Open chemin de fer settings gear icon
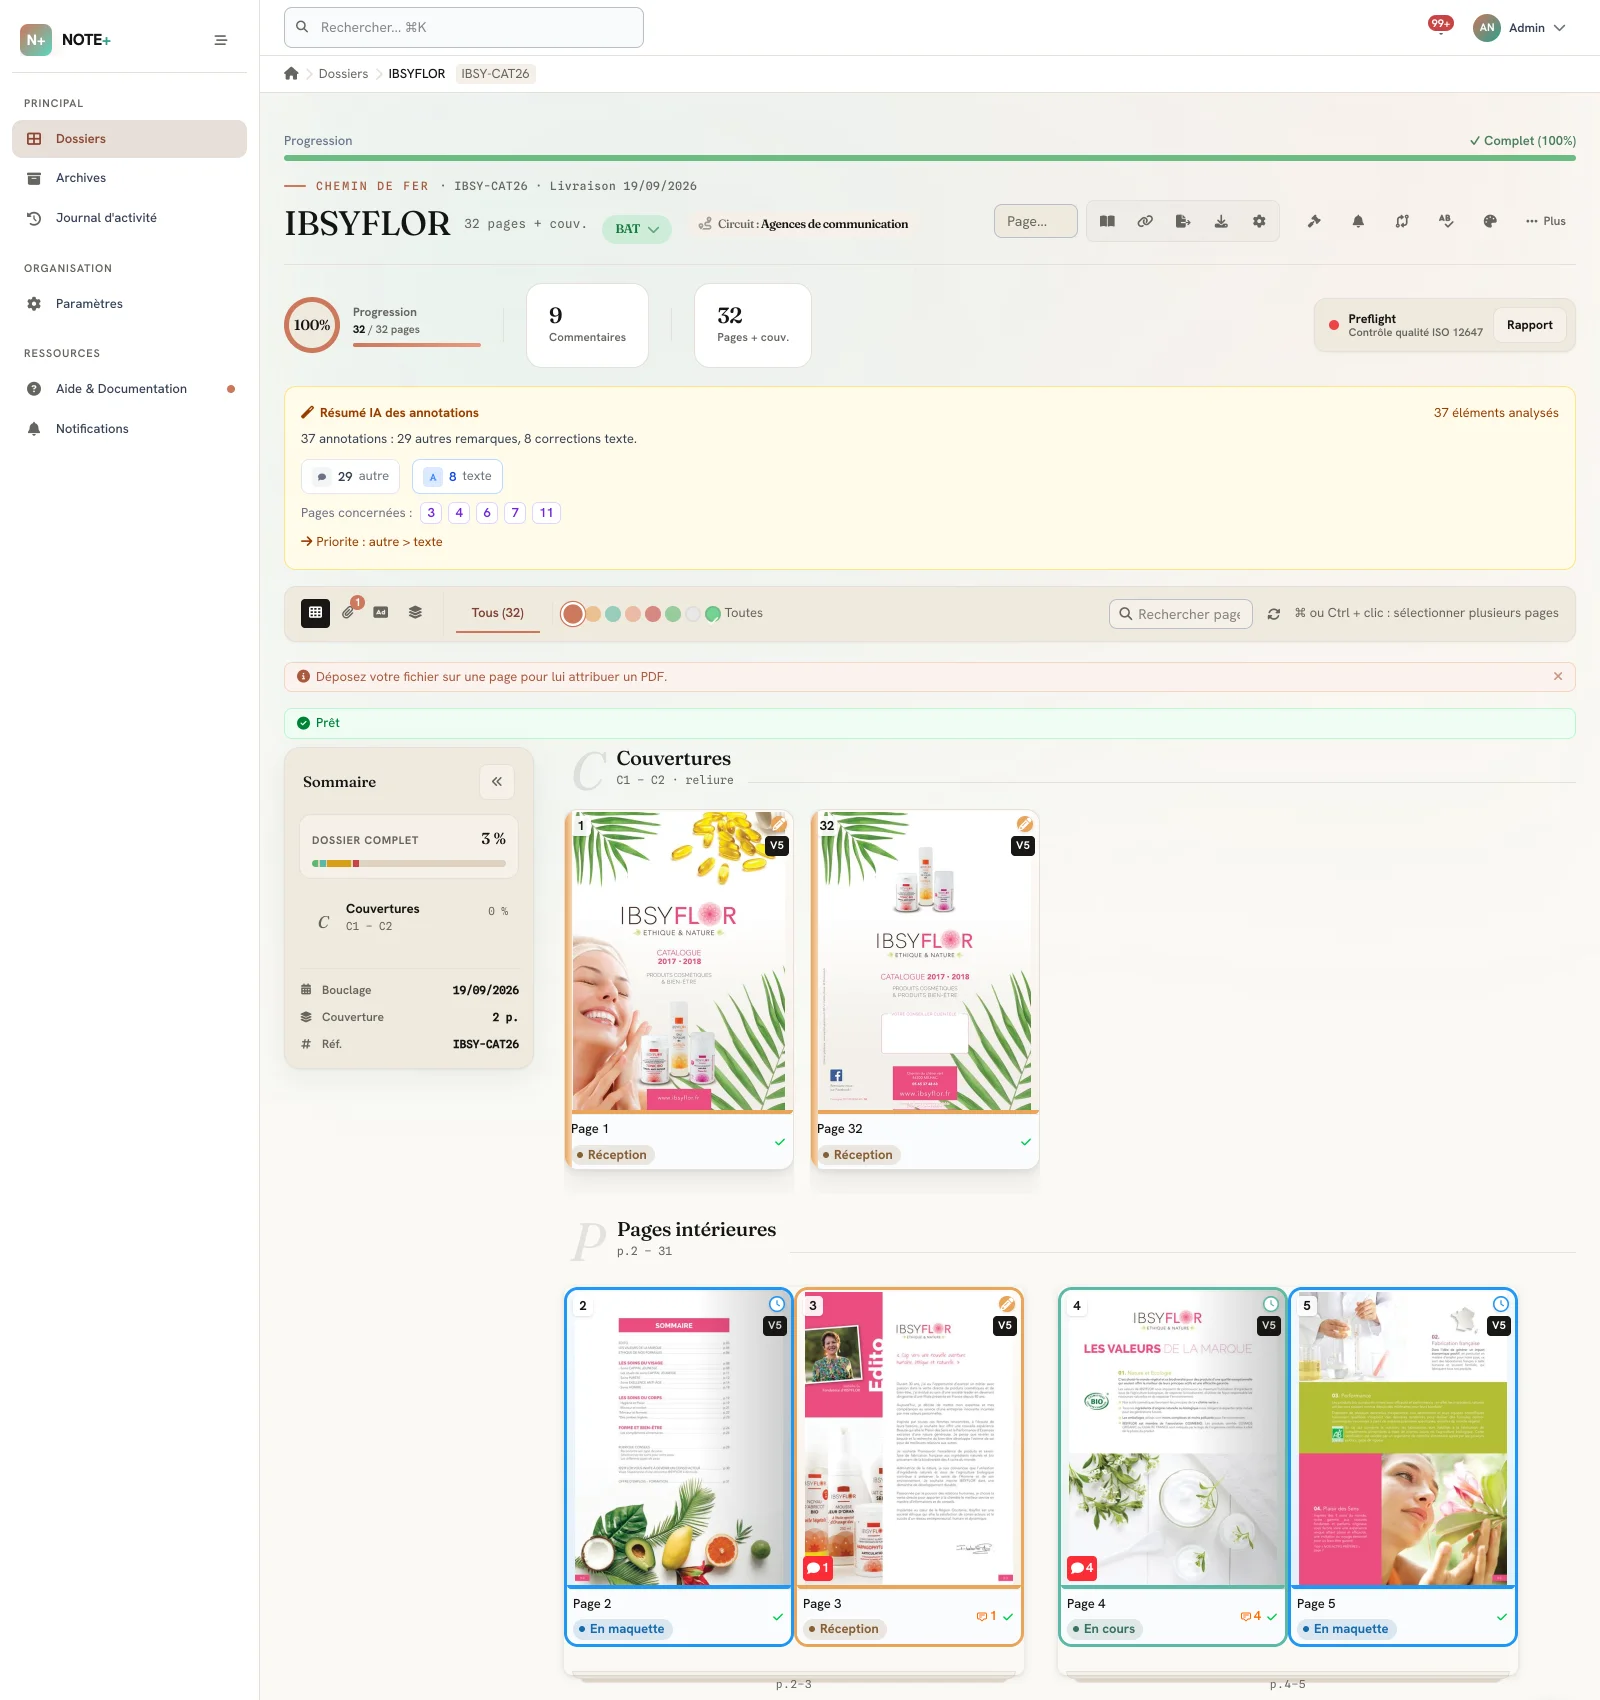Image resolution: width=1600 pixels, height=1700 pixels. (1259, 221)
